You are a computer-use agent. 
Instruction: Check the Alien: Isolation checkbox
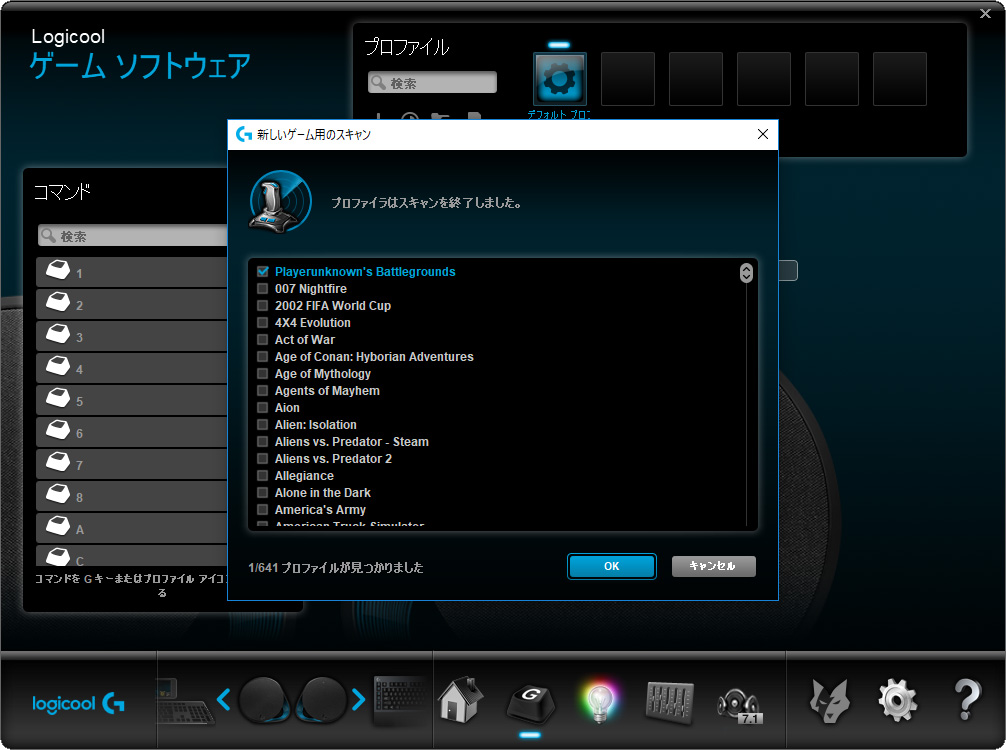[x=262, y=425]
